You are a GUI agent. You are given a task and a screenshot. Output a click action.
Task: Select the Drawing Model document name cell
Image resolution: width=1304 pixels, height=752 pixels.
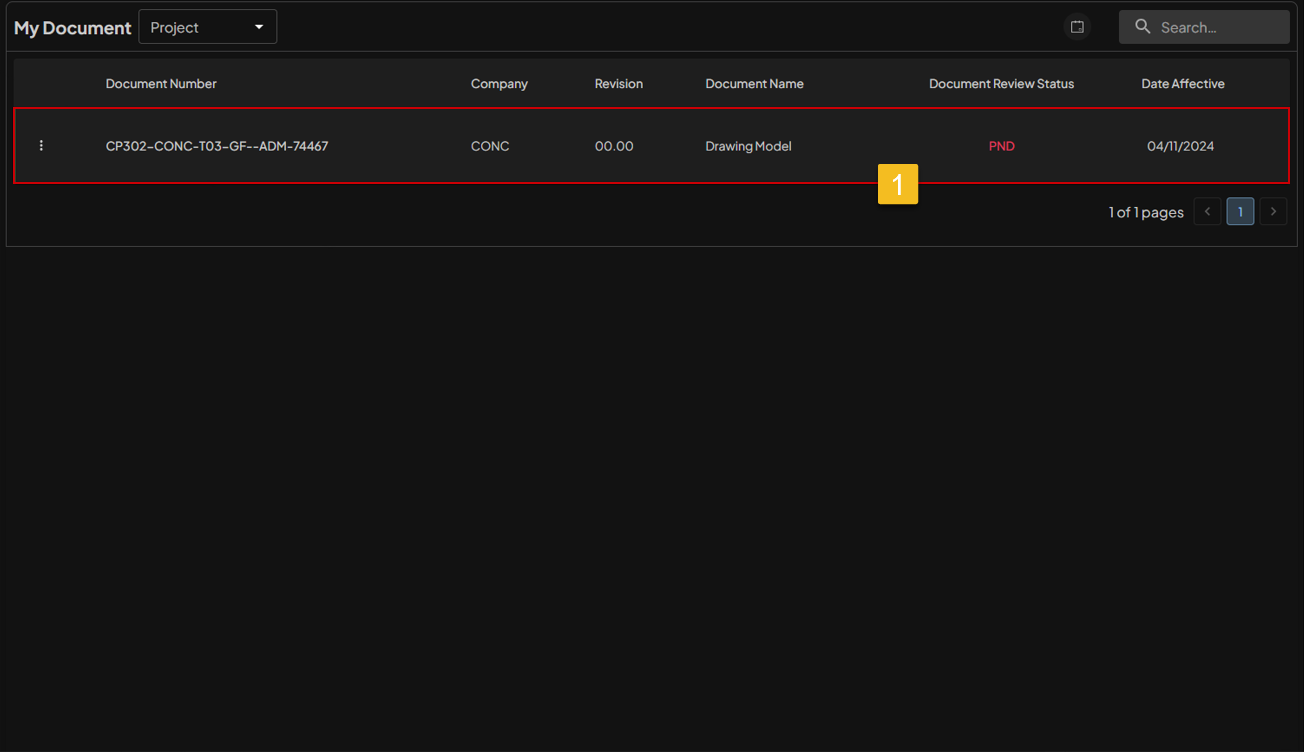(x=748, y=146)
